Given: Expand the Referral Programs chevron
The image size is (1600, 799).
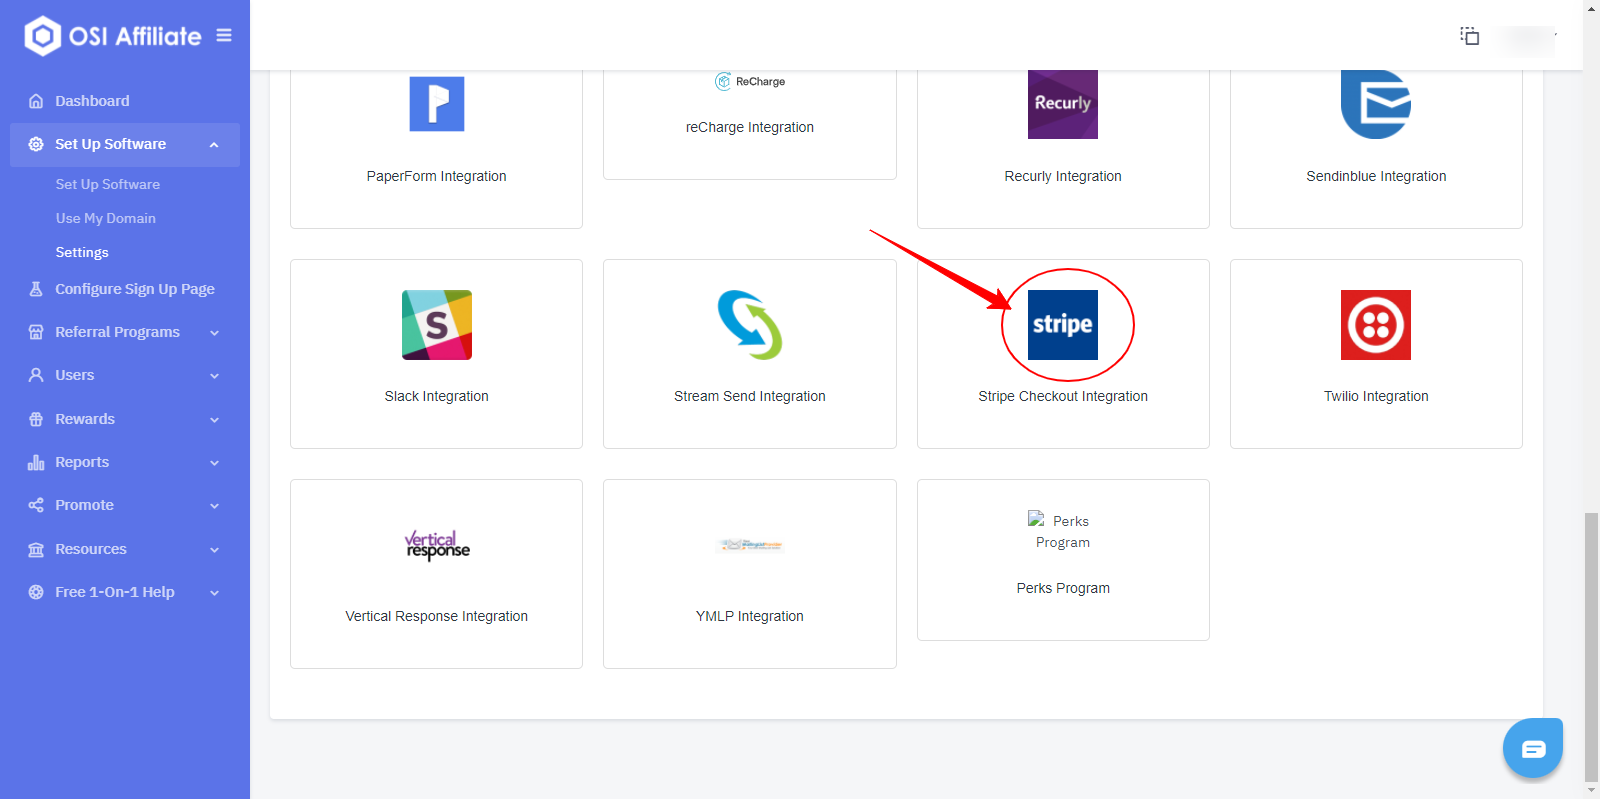Looking at the screenshot, I should tap(214, 333).
